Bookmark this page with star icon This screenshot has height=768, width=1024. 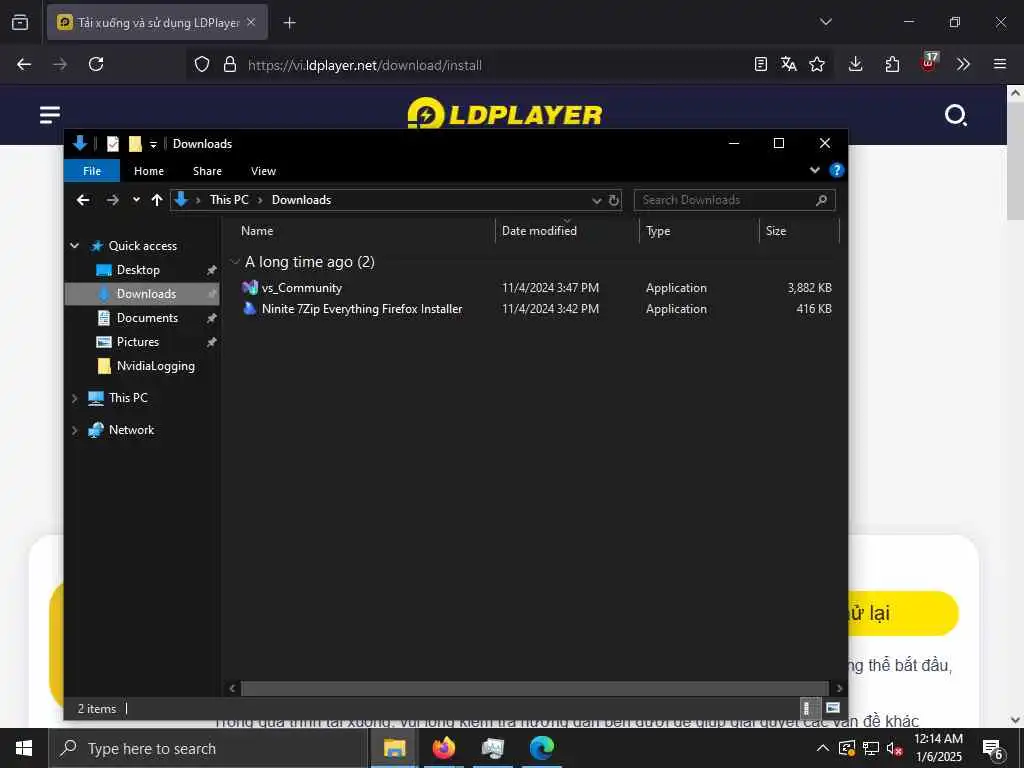[x=816, y=64]
